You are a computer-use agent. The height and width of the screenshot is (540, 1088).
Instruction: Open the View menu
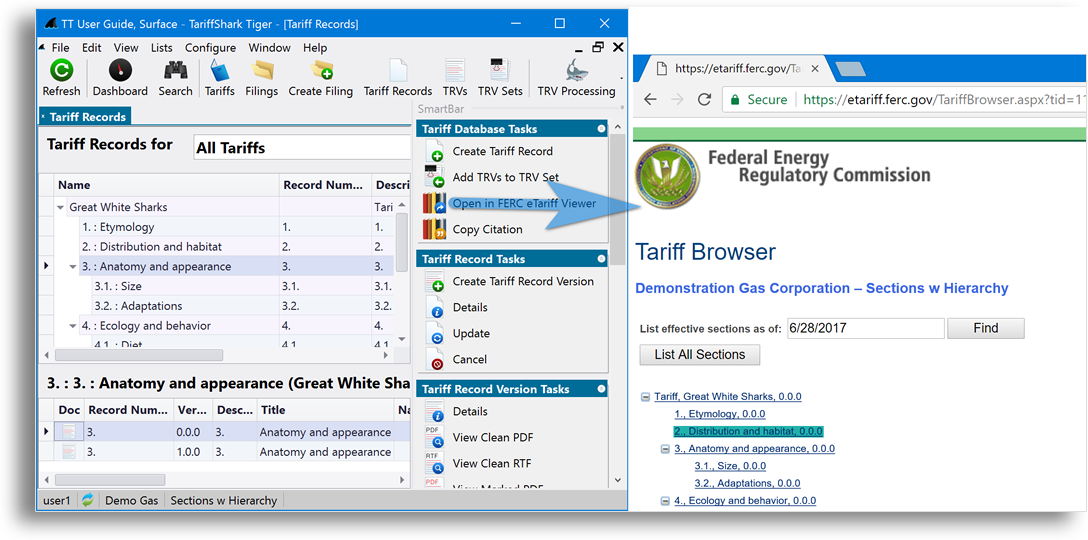[x=126, y=48]
